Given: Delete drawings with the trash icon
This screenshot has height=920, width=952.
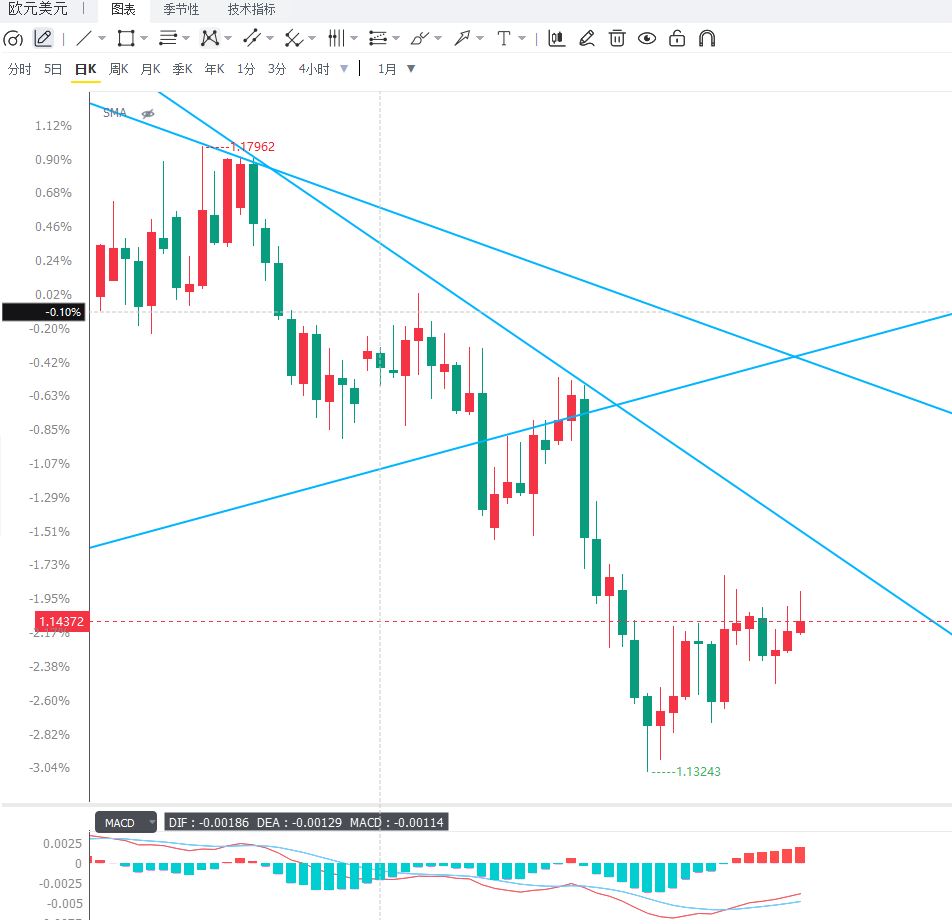Looking at the screenshot, I should click(x=617, y=39).
